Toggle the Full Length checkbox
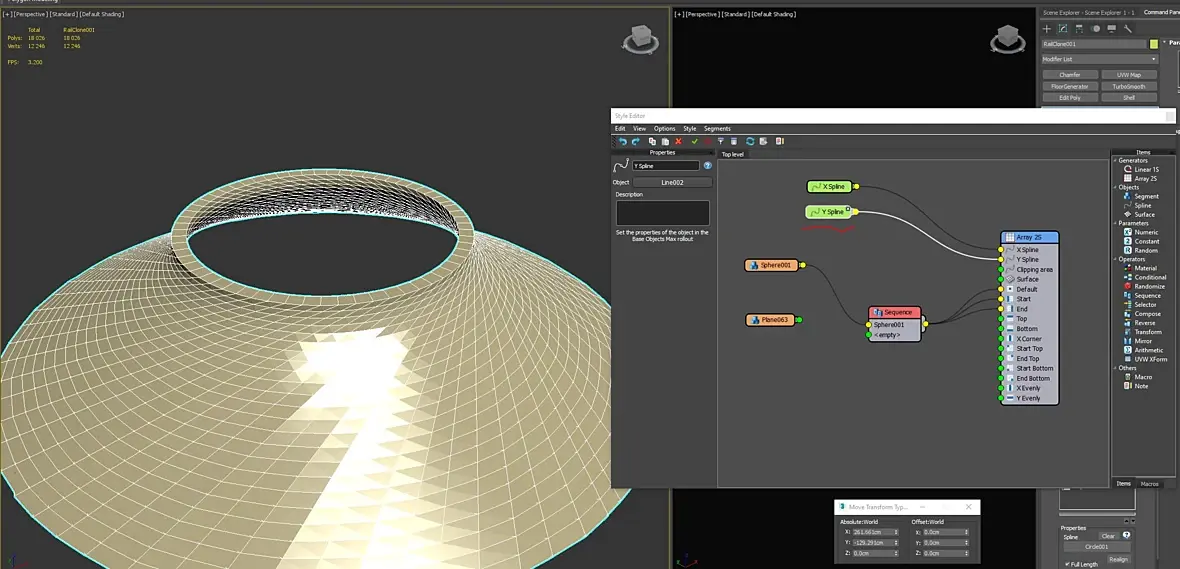Viewport: 1180px width, 569px height. coord(1066,564)
